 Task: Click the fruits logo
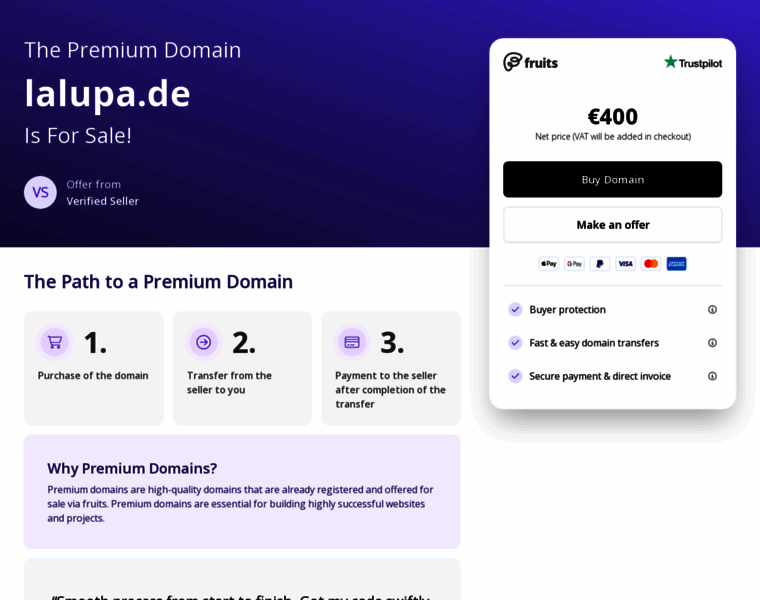pos(530,62)
